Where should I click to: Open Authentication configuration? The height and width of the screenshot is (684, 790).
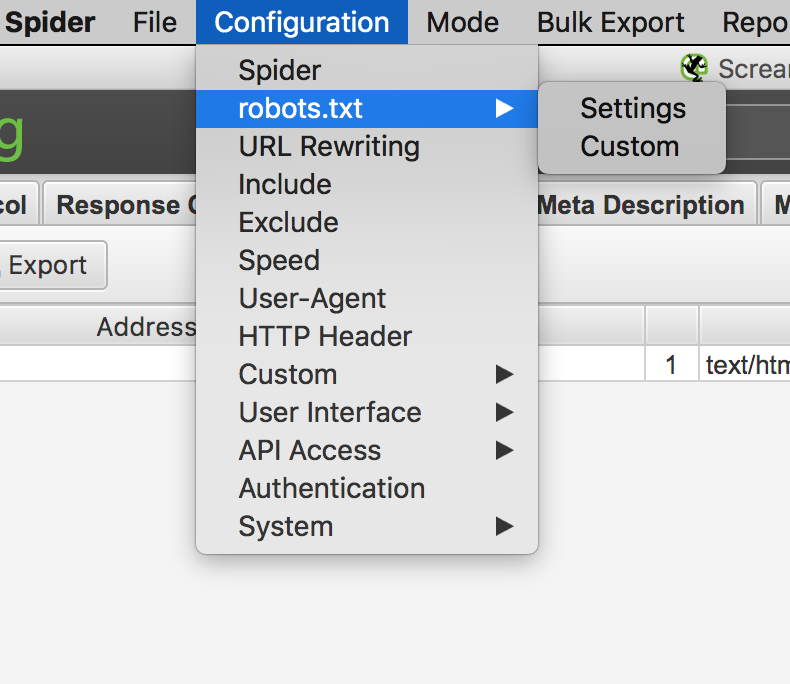[x=332, y=488]
